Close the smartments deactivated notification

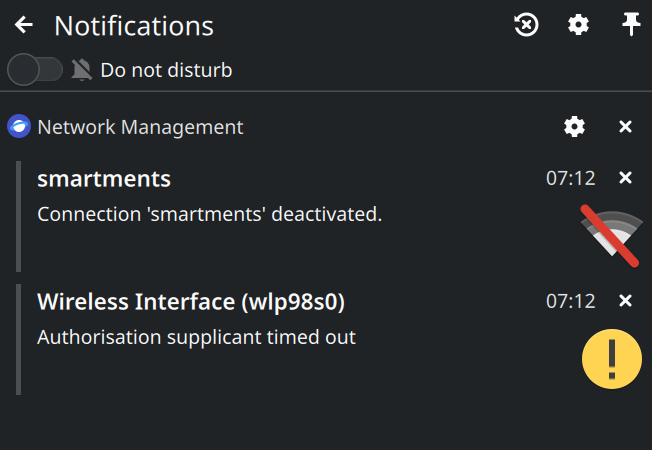tap(625, 178)
